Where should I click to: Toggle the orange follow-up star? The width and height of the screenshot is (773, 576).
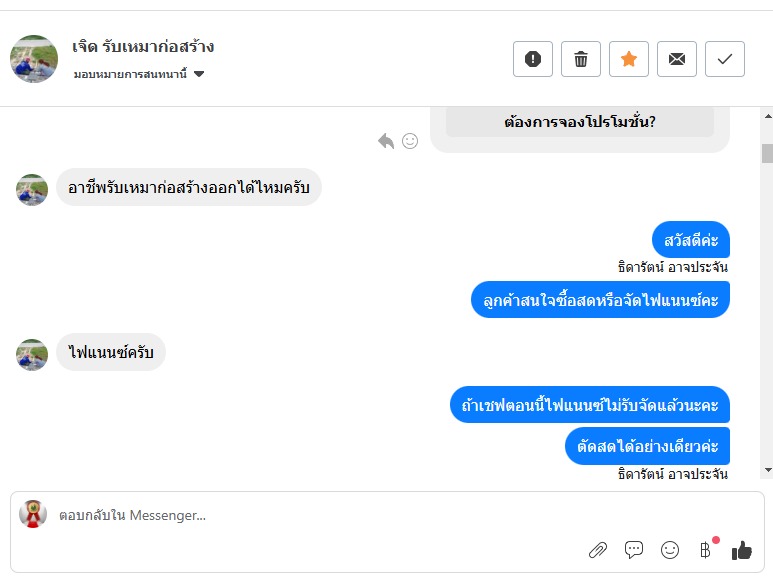628,59
